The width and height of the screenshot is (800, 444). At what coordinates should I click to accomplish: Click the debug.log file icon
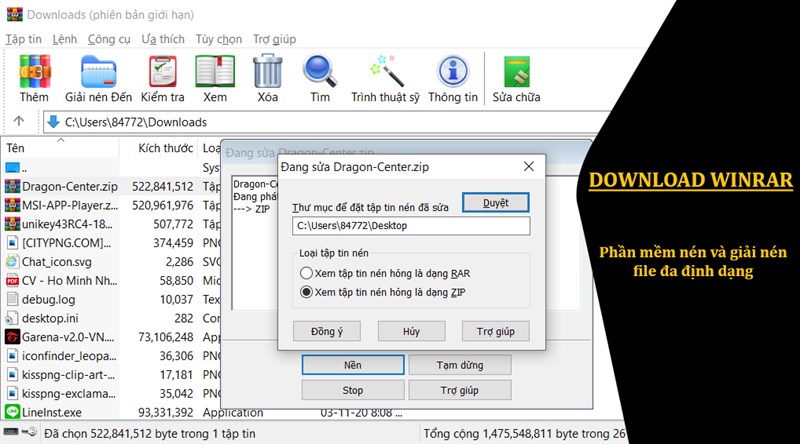coord(12,300)
